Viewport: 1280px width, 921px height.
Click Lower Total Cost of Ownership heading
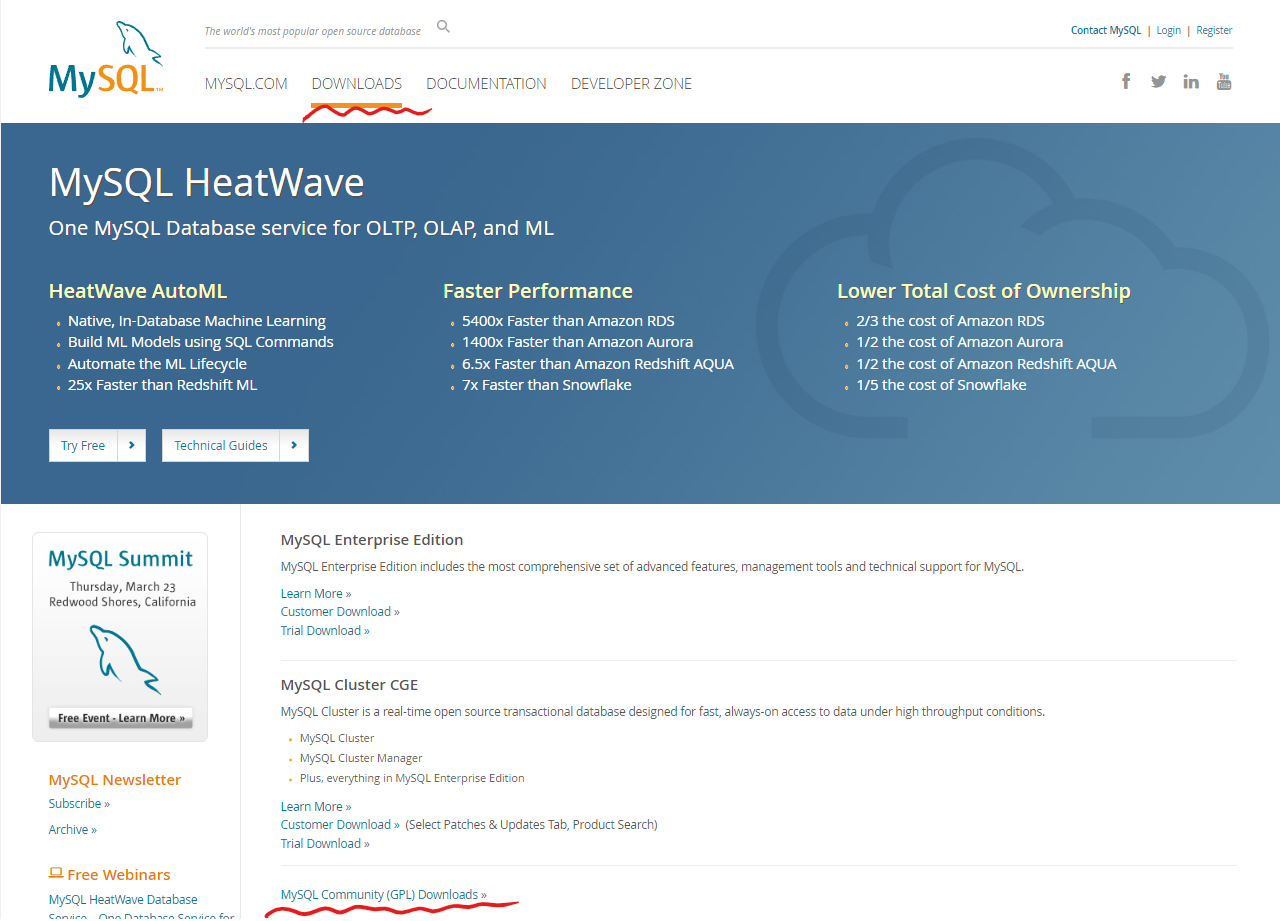(984, 291)
